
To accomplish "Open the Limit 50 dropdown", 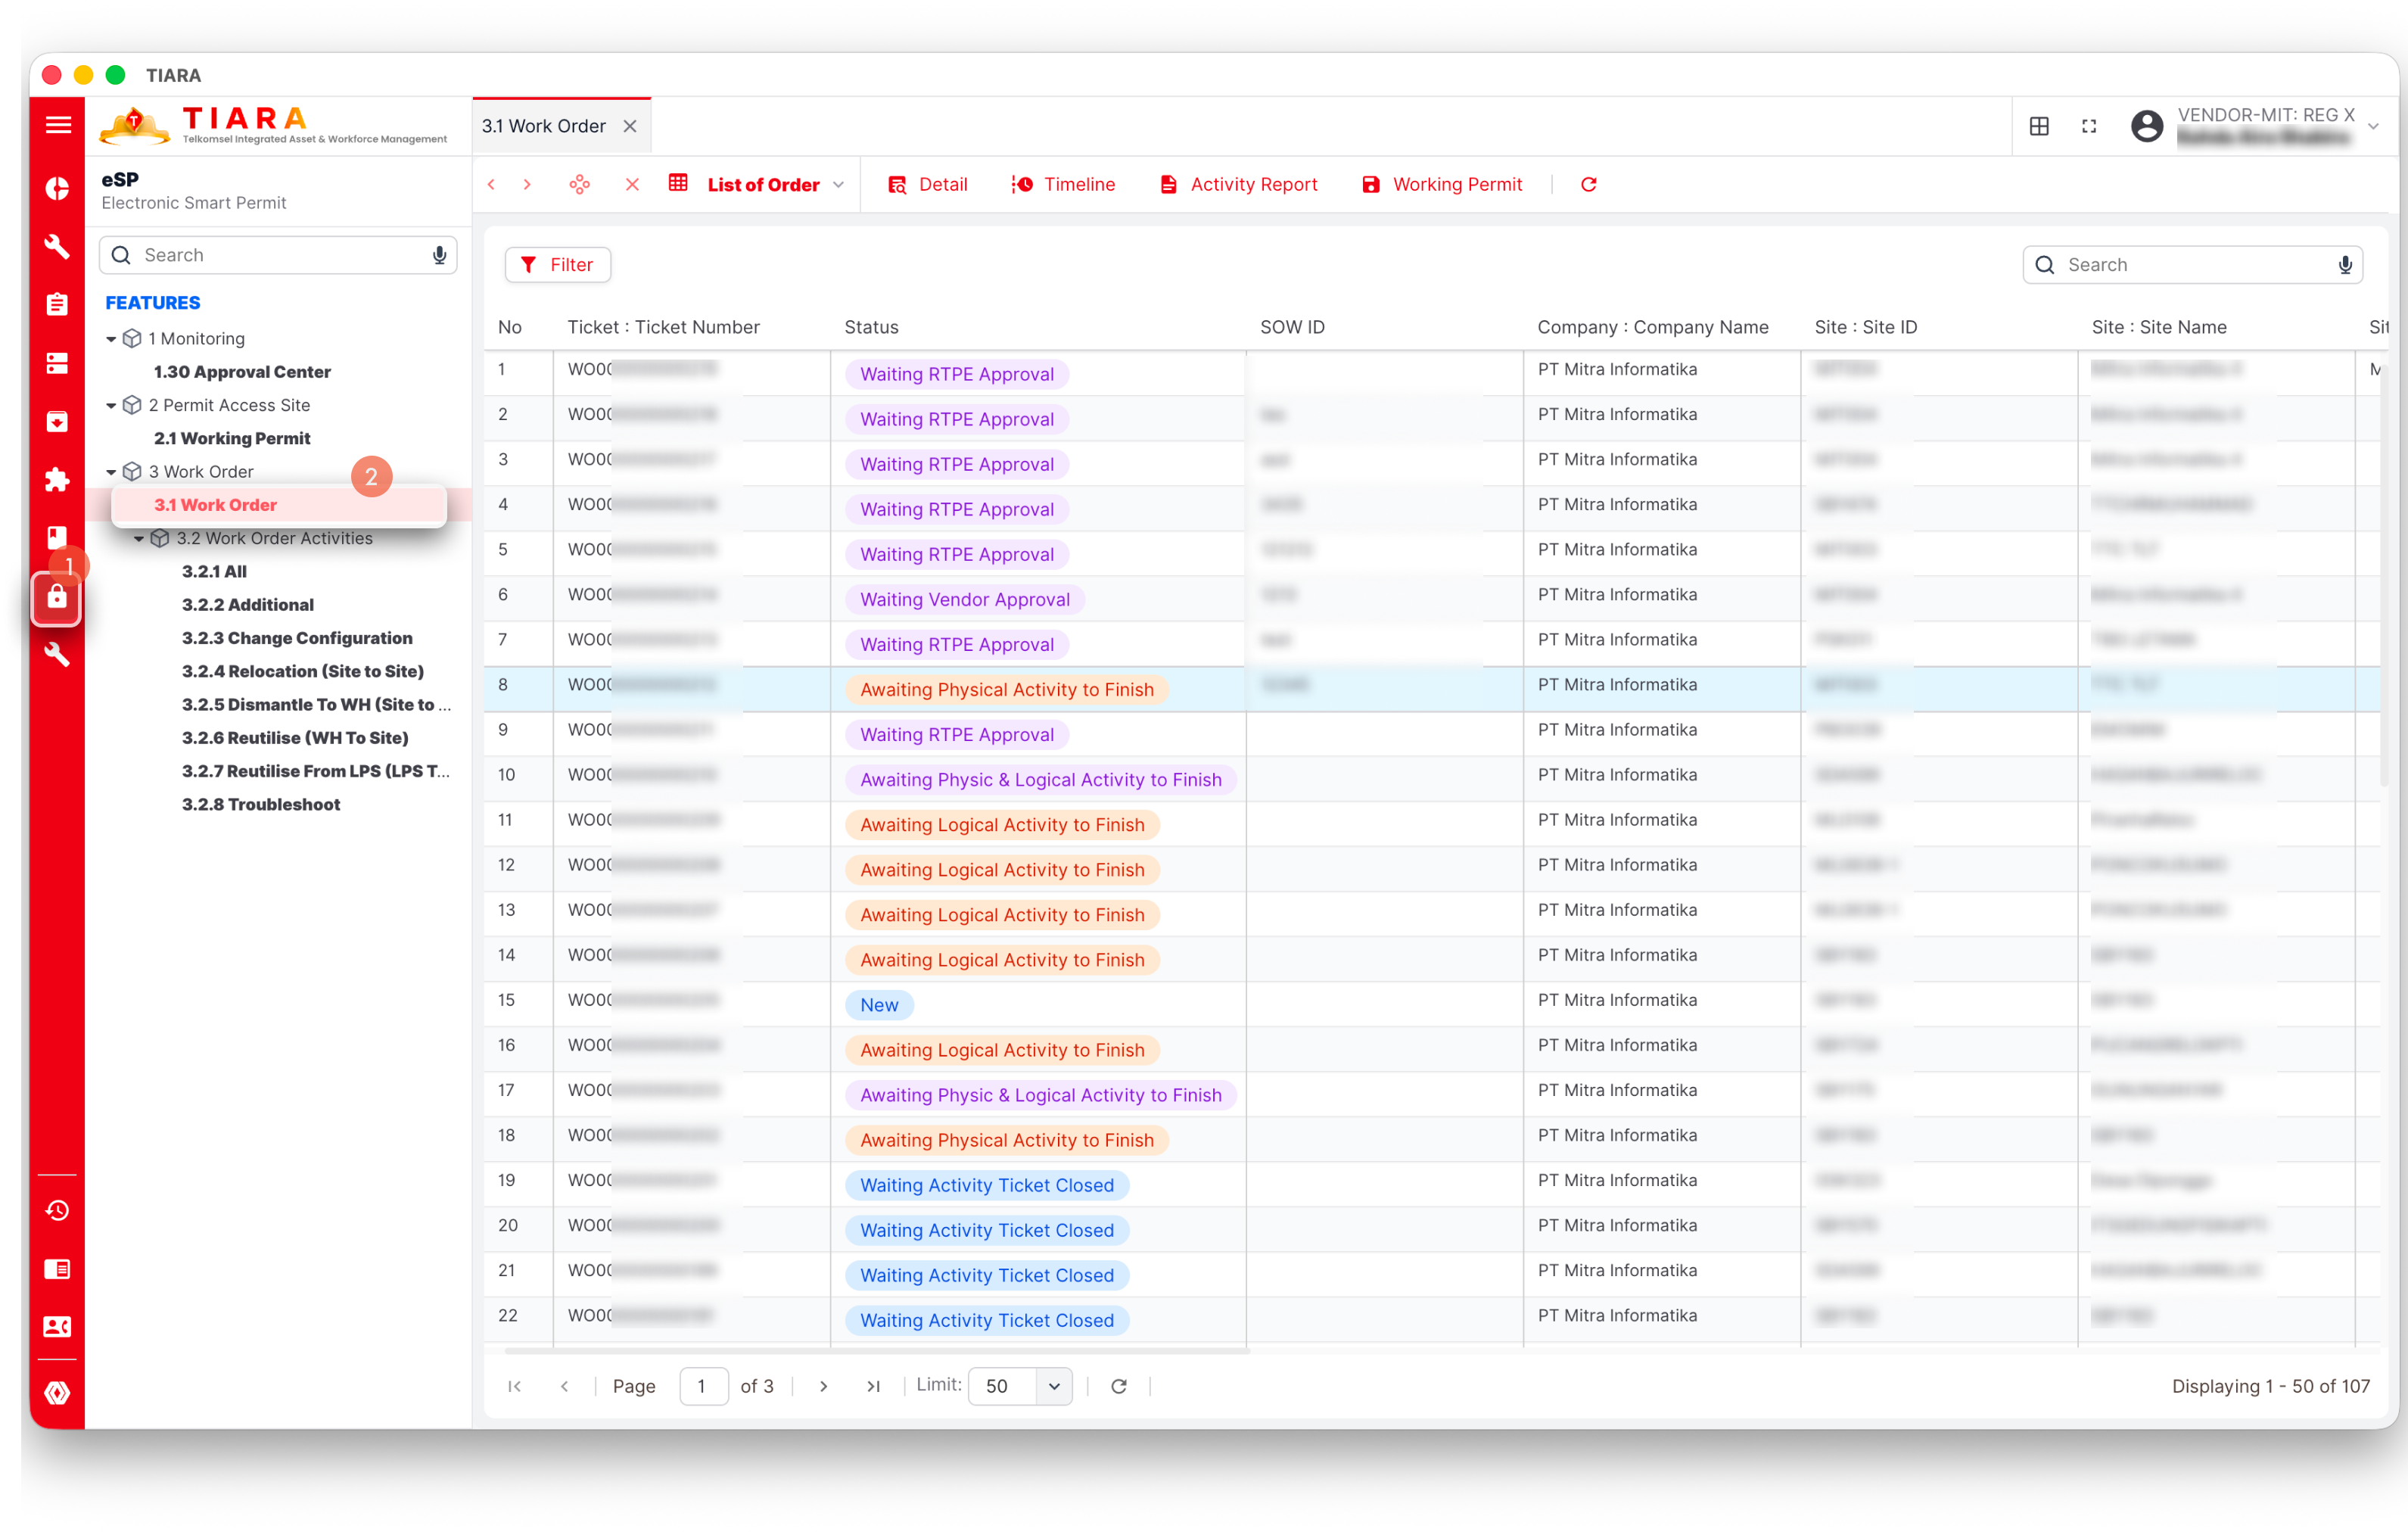I will tap(1053, 1386).
